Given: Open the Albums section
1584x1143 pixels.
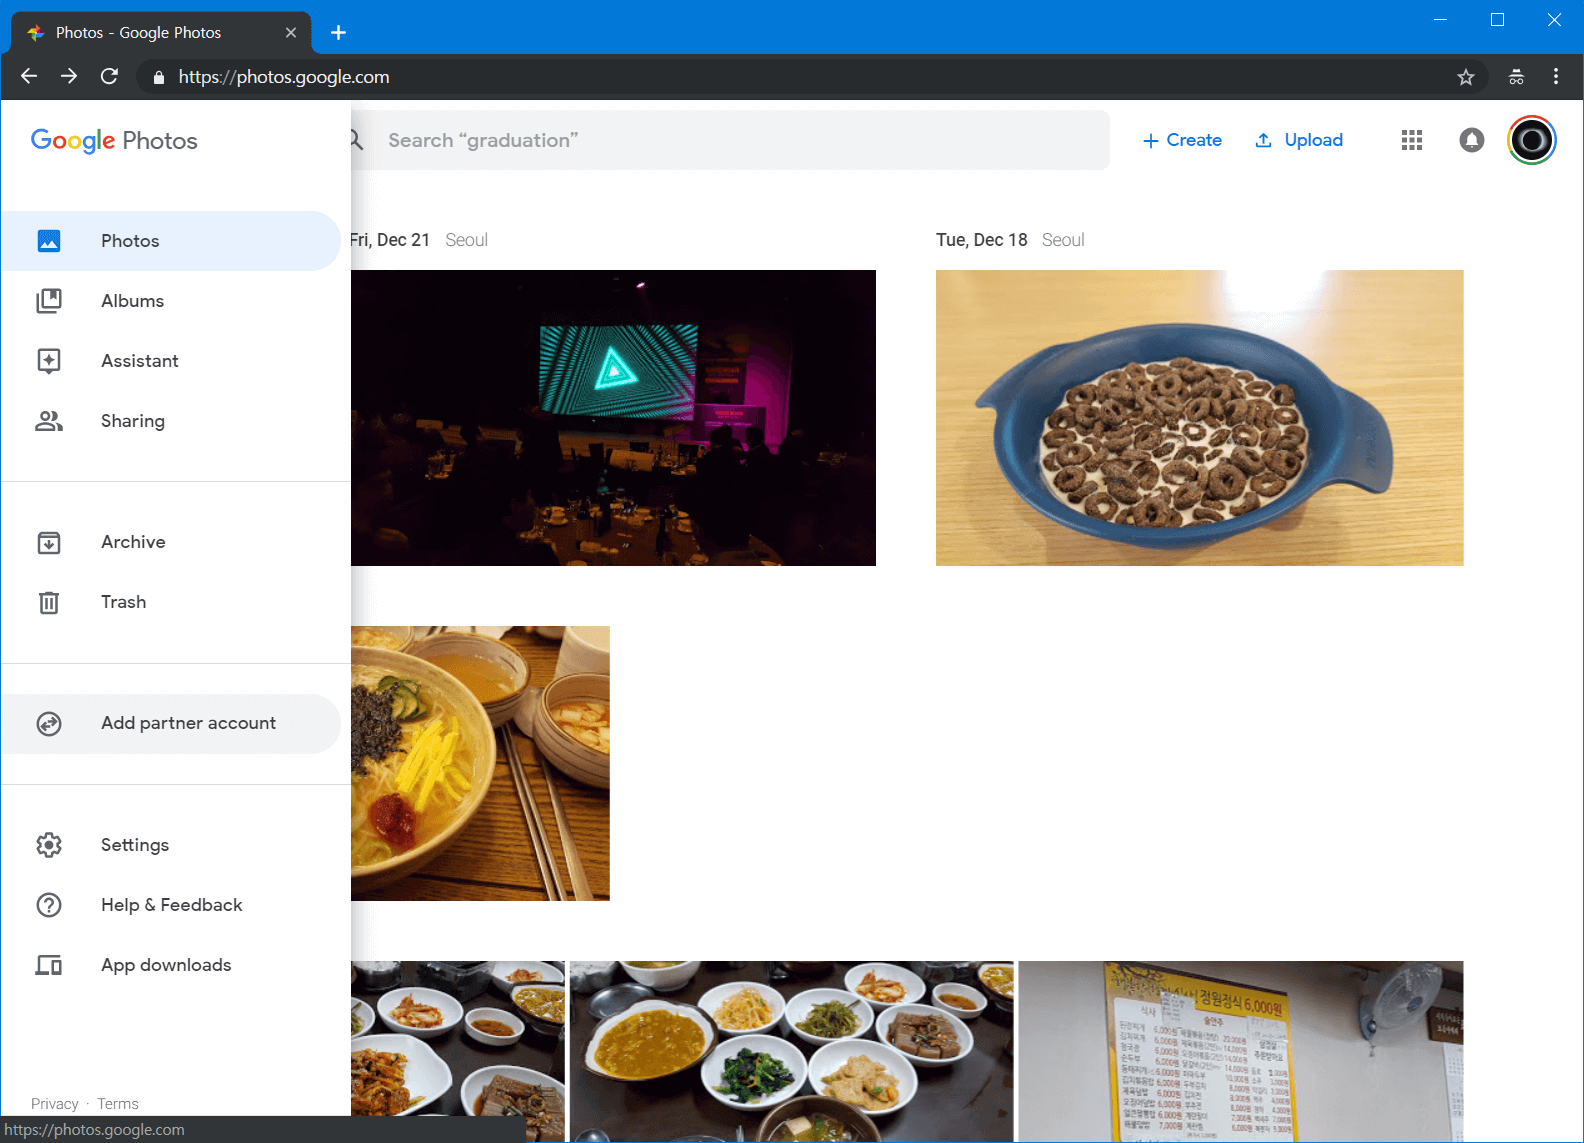Looking at the screenshot, I should tap(132, 301).
